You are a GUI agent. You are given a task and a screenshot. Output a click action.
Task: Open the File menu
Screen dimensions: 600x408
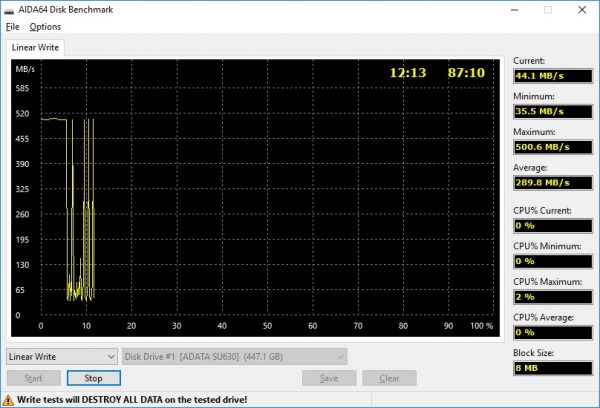point(13,27)
